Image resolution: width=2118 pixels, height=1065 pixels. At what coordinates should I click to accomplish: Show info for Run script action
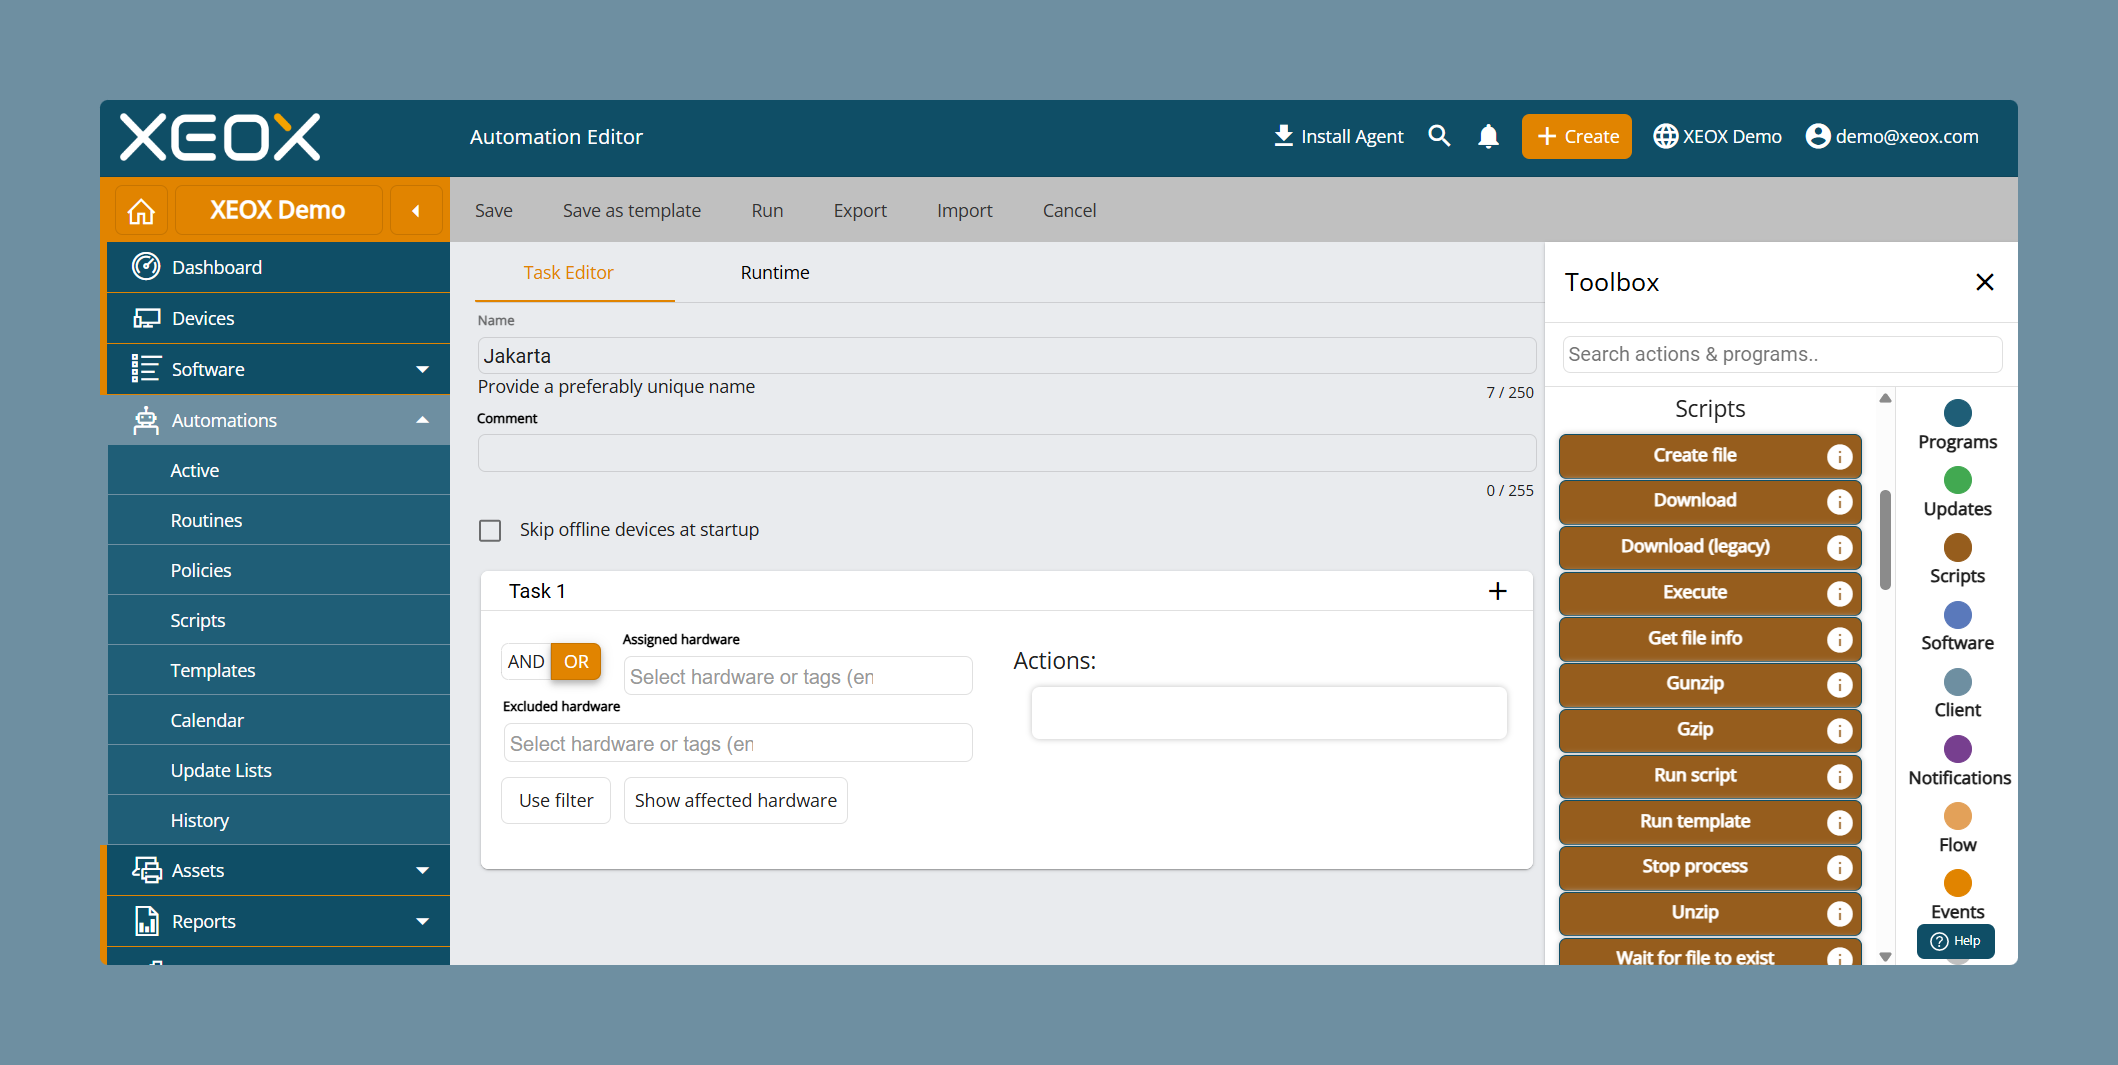(1839, 776)
